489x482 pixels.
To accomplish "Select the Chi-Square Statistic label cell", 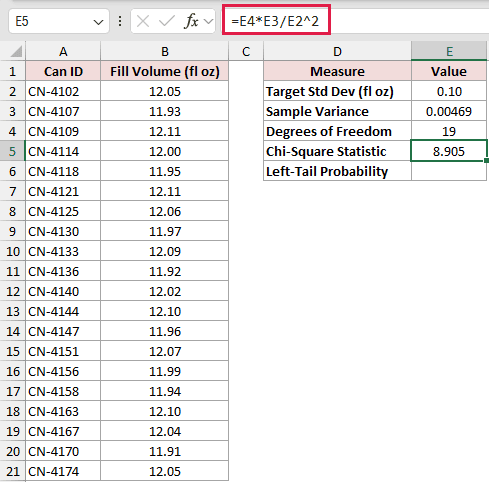I will 337,151.
